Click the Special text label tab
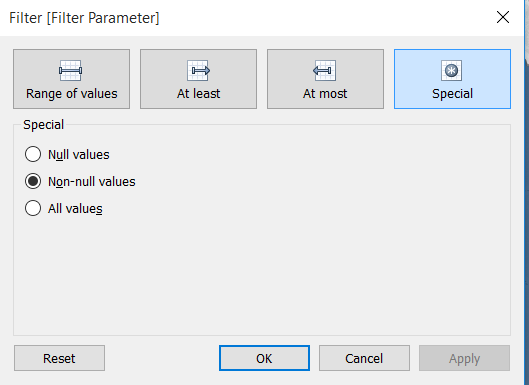The height and width of the screenshot is (385, 529). click(452, 94)
